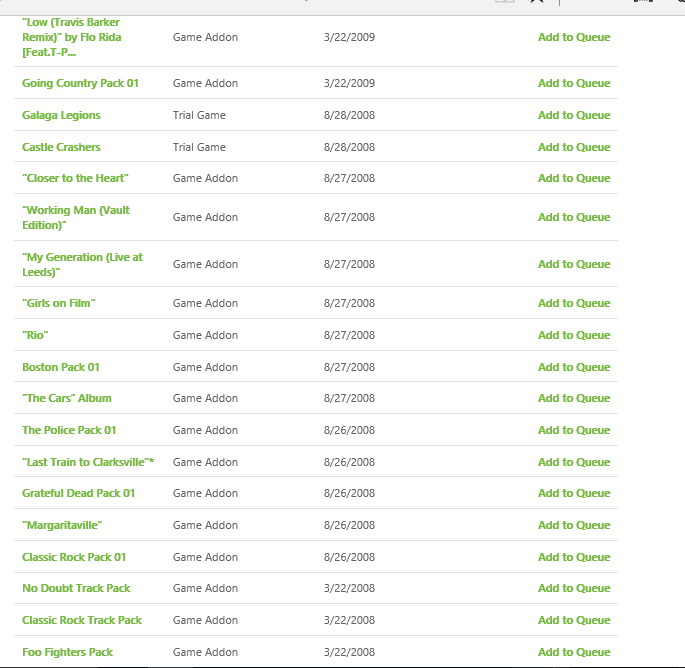Select the Trial Game type for Castle Crashers
This screenshot has width=685, height=668.
tap(199, 147)
